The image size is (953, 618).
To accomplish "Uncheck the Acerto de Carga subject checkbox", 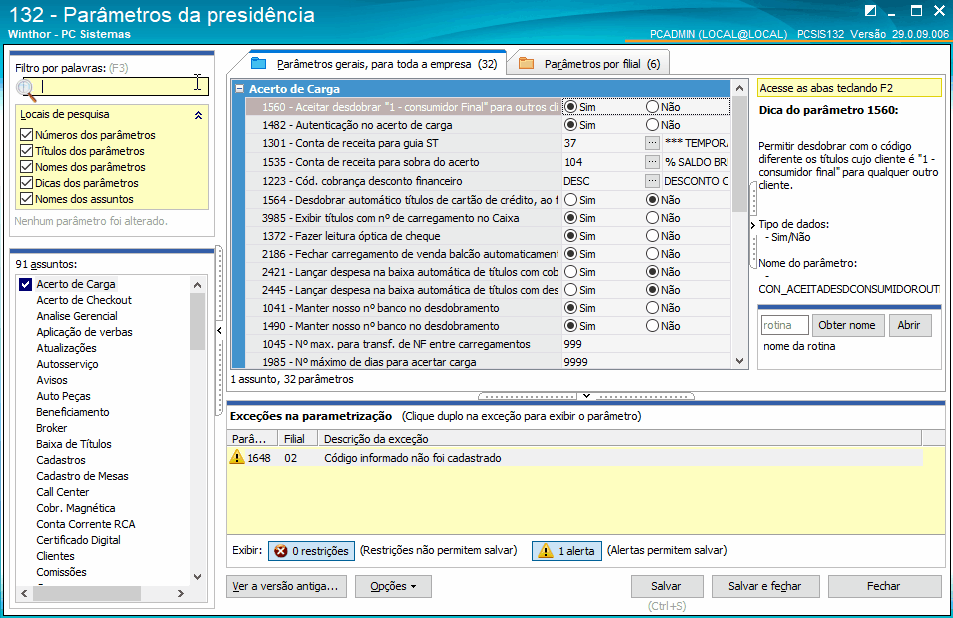I will [26, 284].
